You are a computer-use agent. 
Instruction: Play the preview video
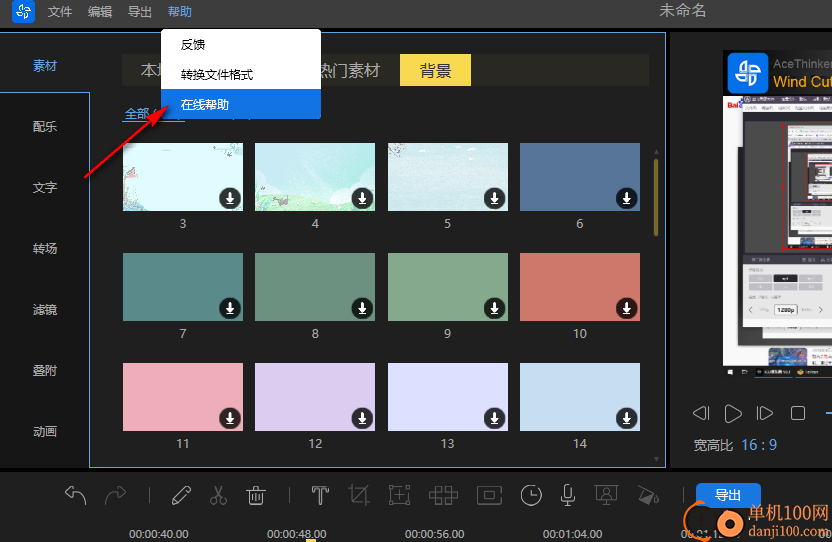733,413
